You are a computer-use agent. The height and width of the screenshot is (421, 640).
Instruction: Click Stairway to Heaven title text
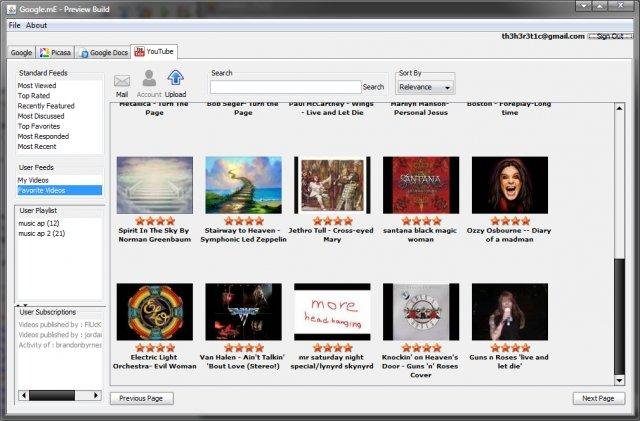tap(243, 235)
